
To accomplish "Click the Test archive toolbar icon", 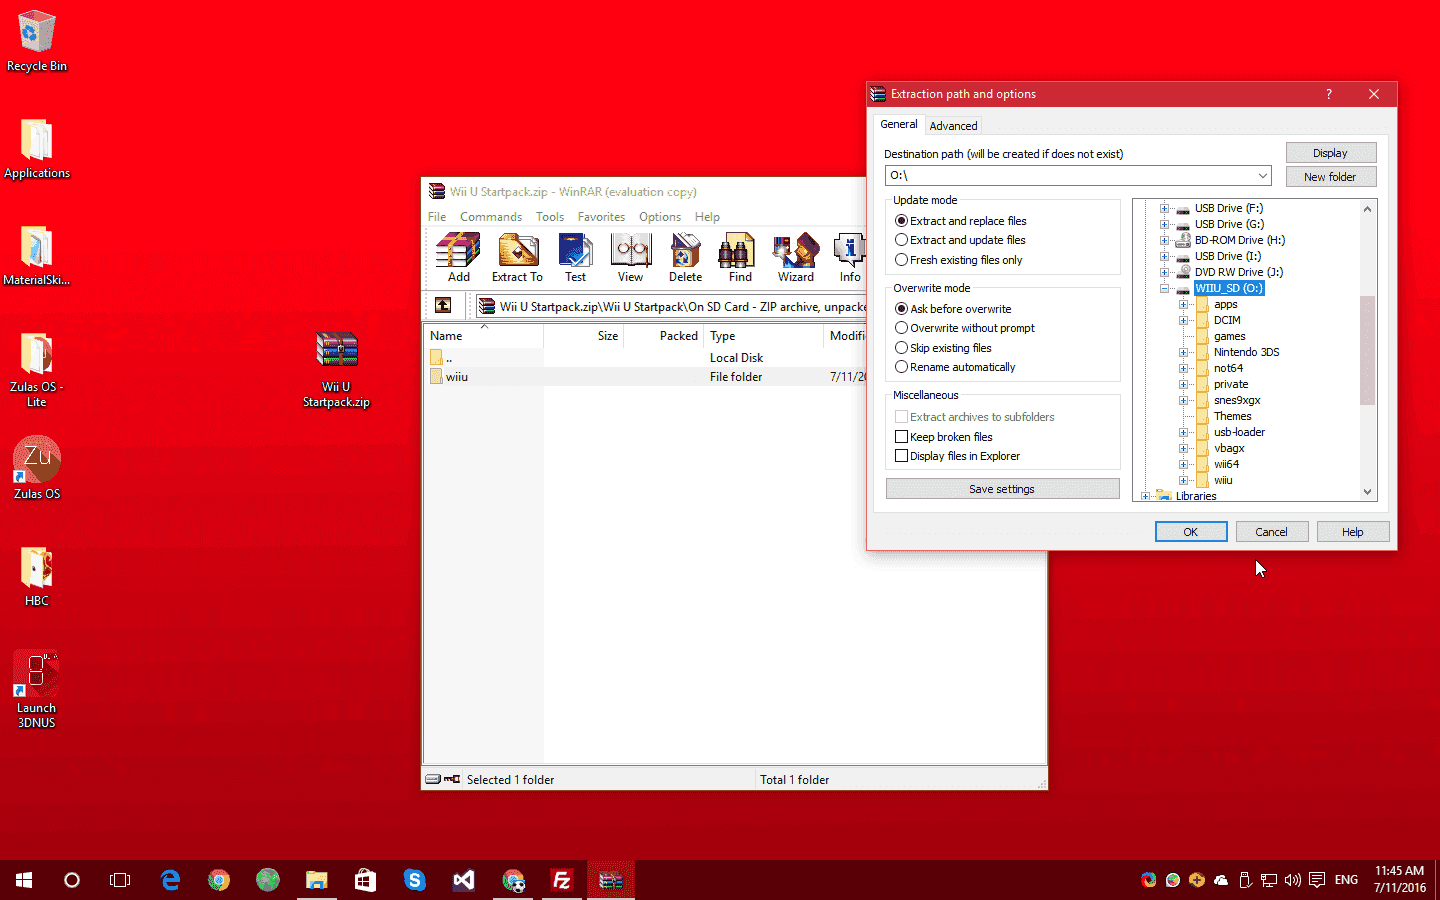I will point(575,258).
